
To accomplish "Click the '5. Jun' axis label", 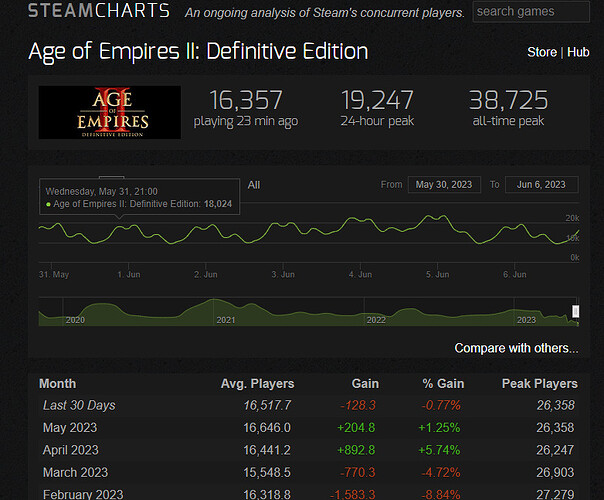I will point(438,274).
